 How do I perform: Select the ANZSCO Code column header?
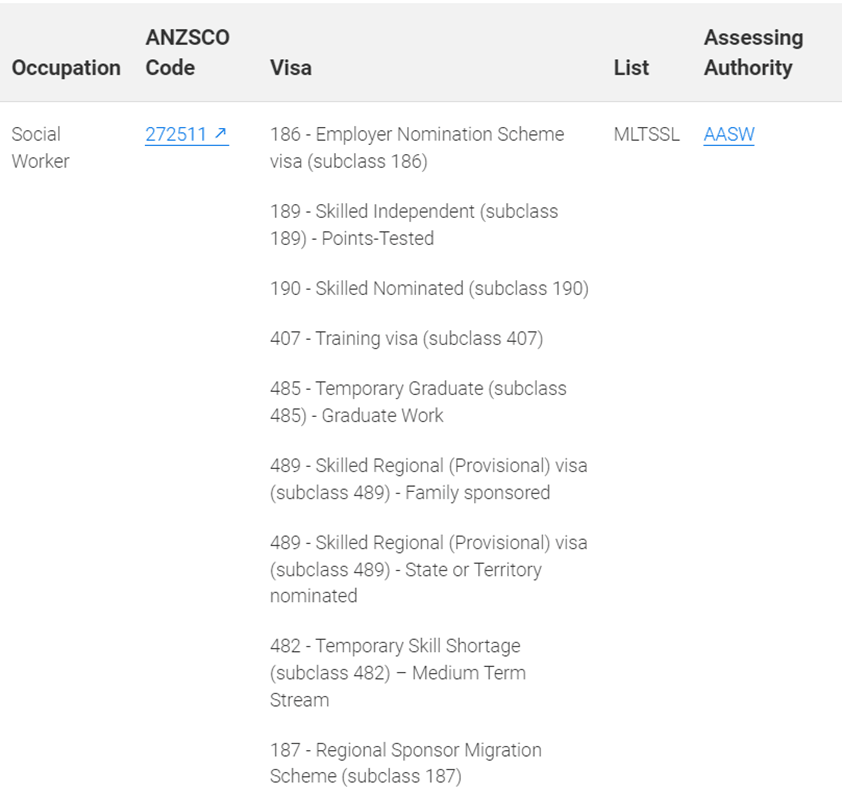[x=187, y=53]
